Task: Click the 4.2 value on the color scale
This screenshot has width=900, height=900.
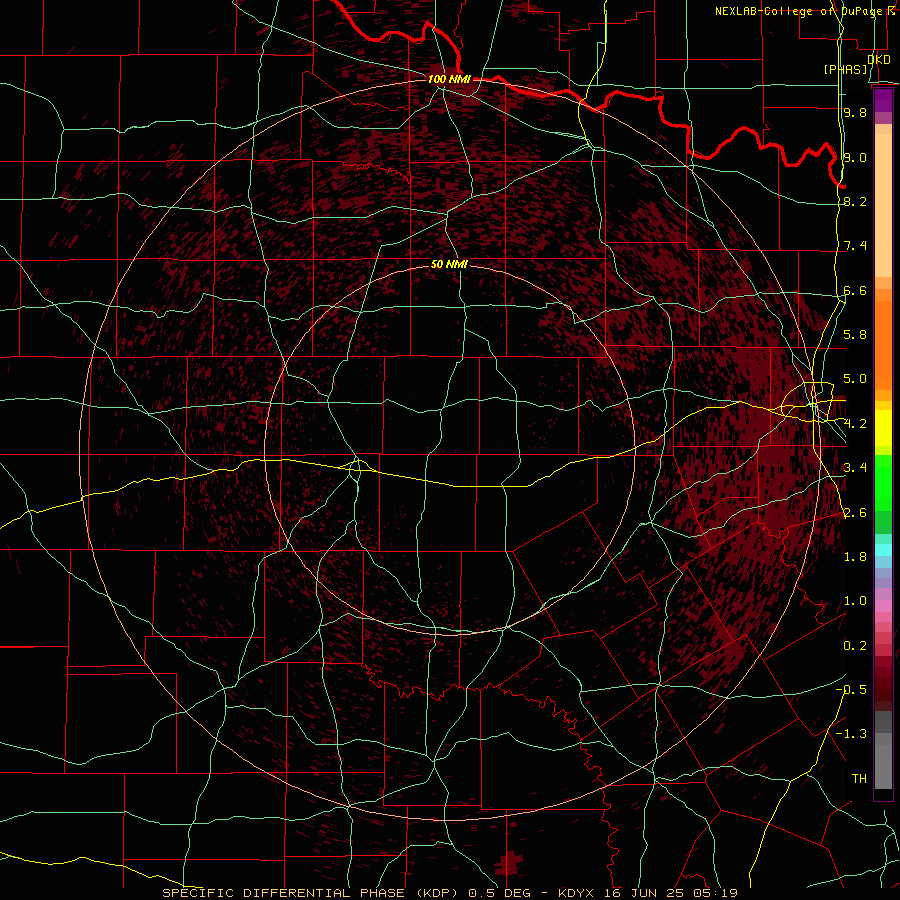Action: (855, 424)
